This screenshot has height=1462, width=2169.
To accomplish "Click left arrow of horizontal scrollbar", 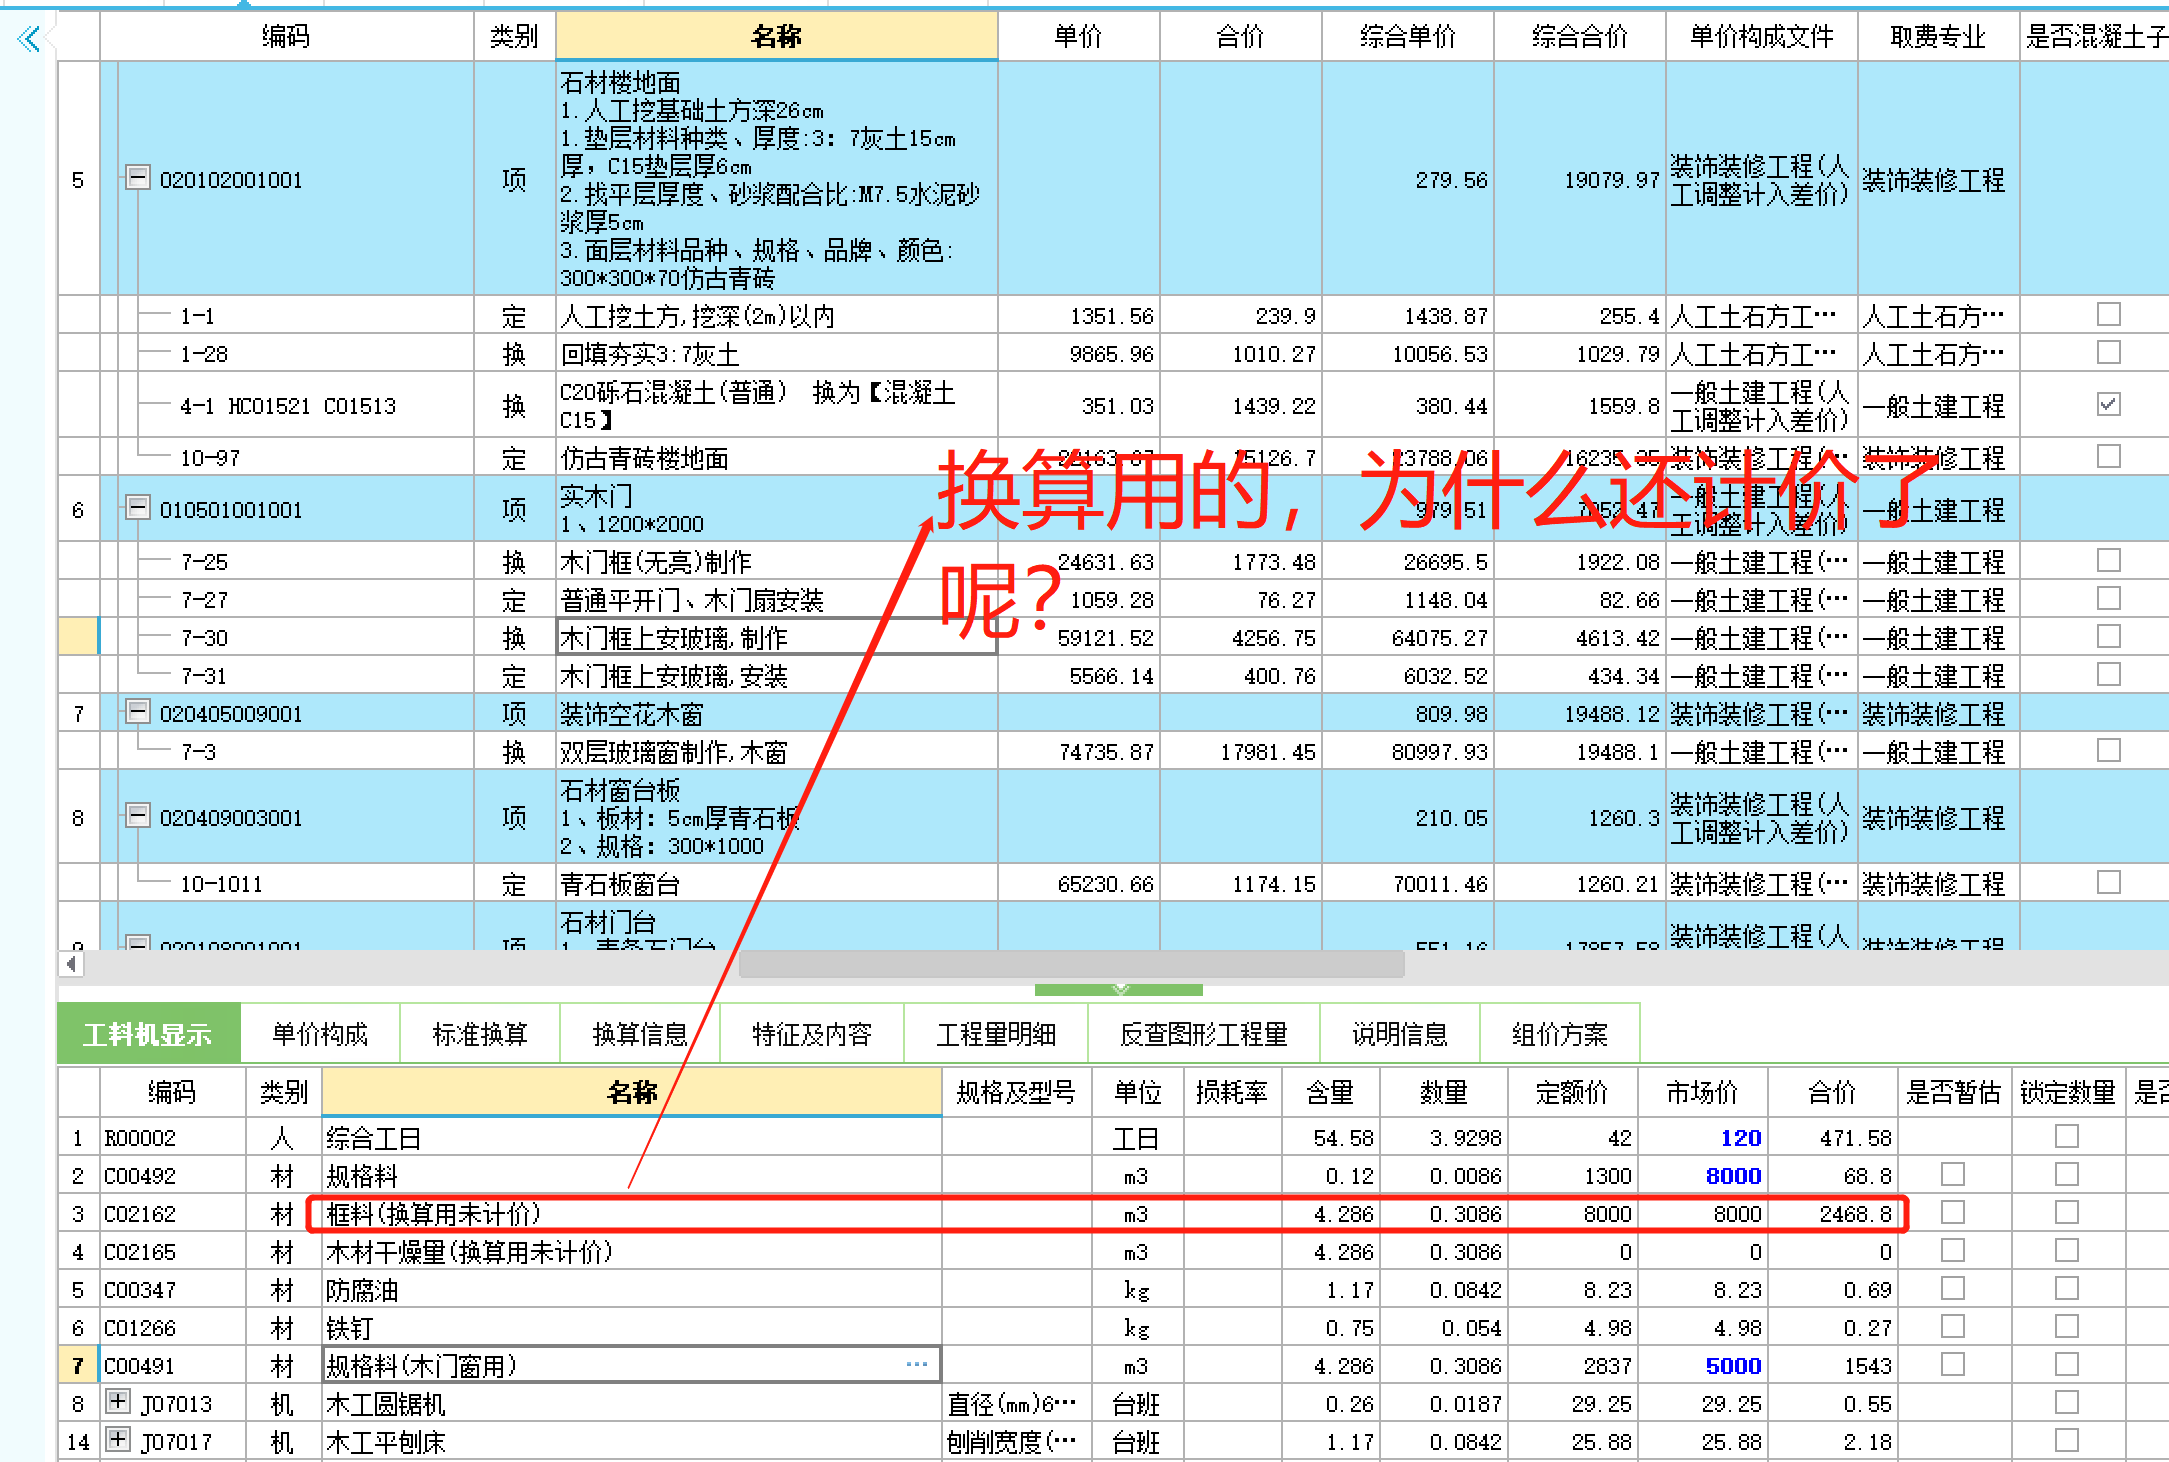I will 71,964.
